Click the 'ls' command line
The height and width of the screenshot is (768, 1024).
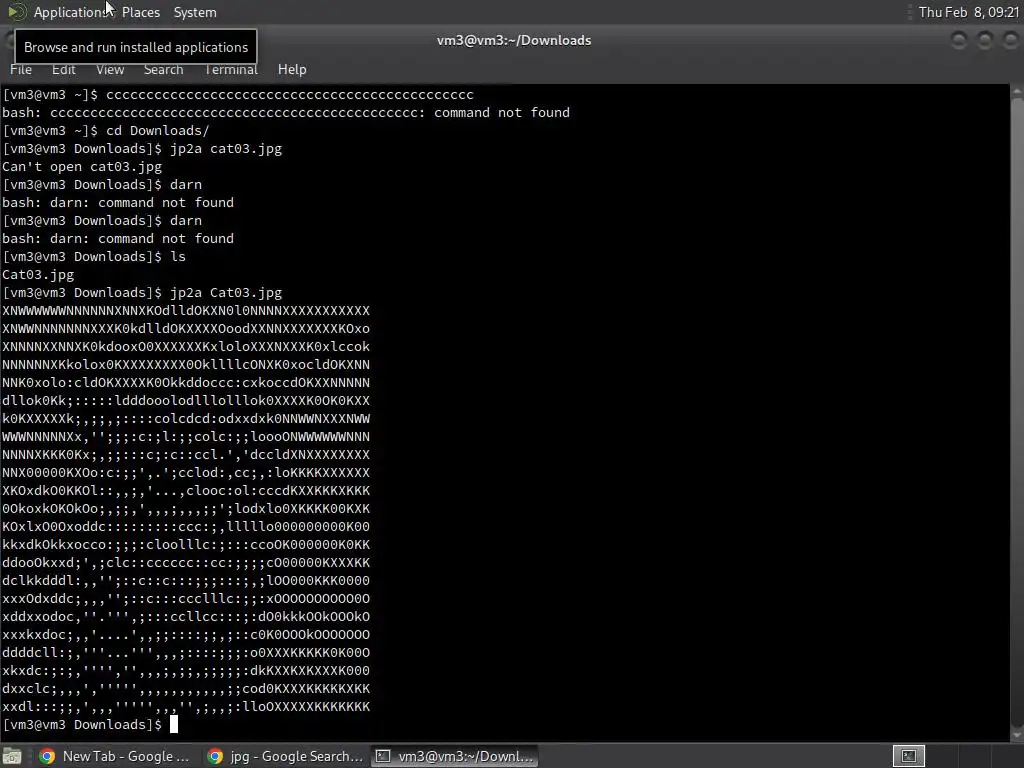click(178, 257)
